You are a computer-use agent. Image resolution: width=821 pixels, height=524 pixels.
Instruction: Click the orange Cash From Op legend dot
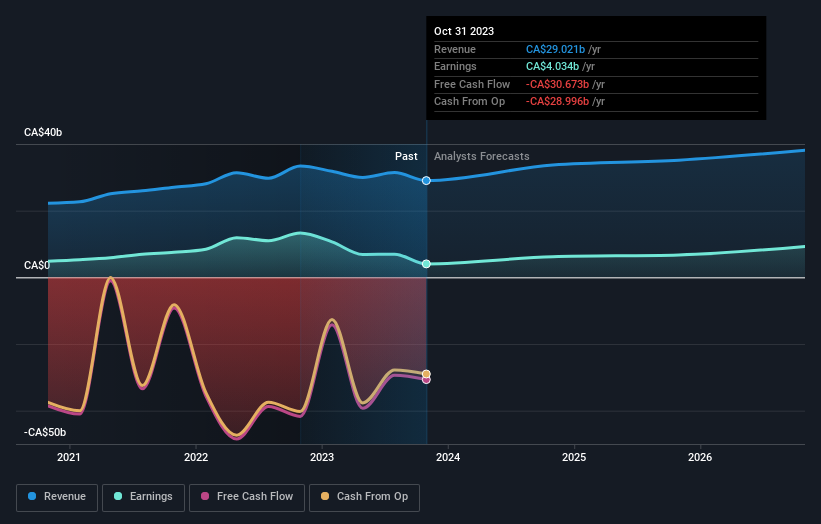pos(325,496)
